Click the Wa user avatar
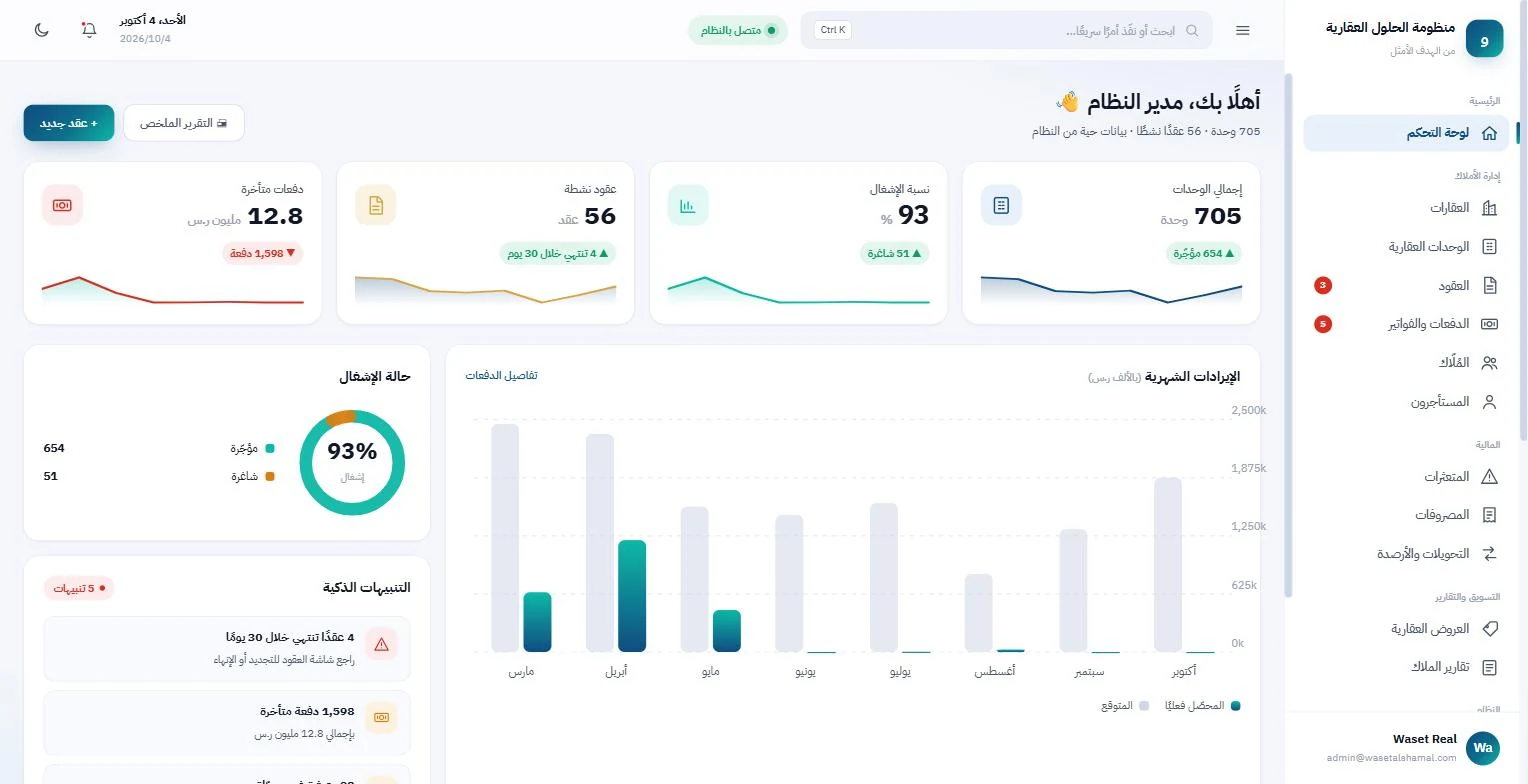Viewport: 1528px width, 784px height. 1483,748
